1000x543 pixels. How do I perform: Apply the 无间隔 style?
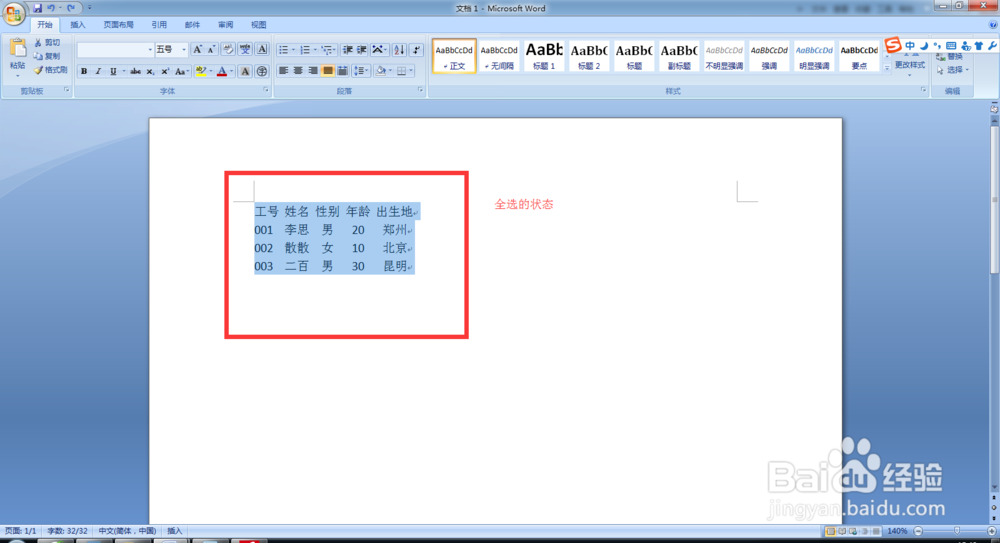tap(499, 56)
